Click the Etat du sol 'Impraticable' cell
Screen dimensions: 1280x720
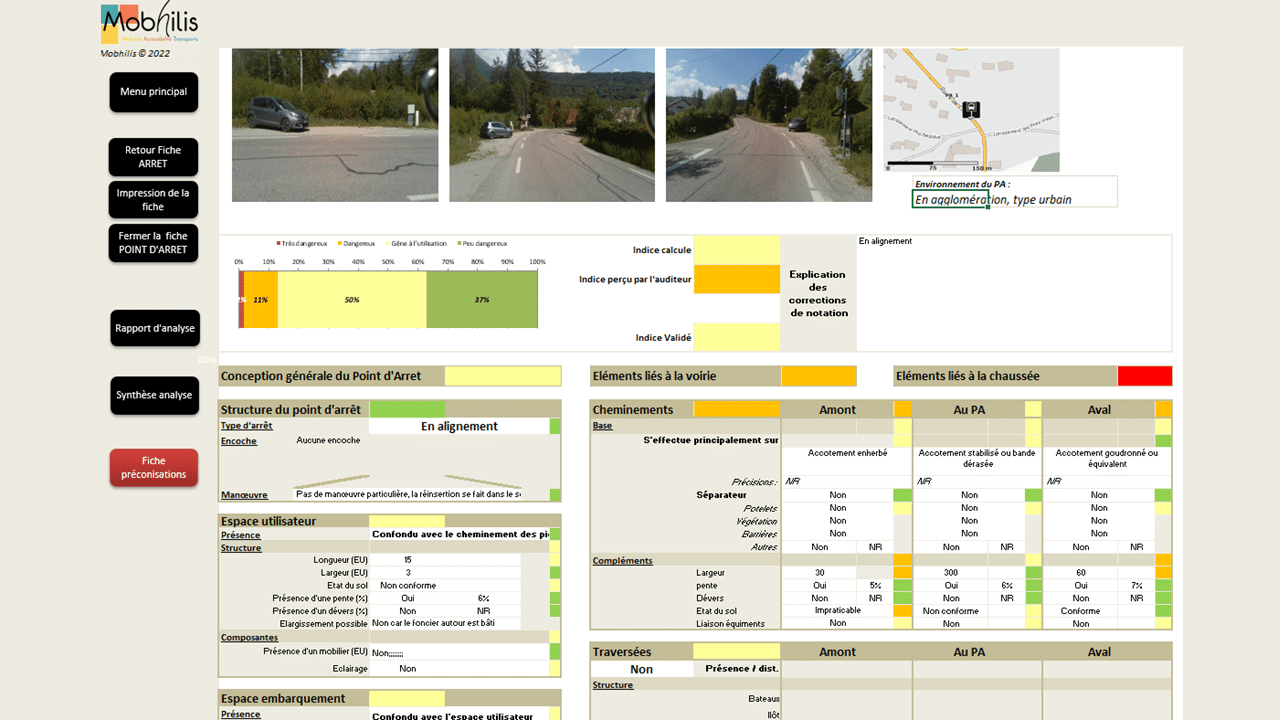[837, 611]
